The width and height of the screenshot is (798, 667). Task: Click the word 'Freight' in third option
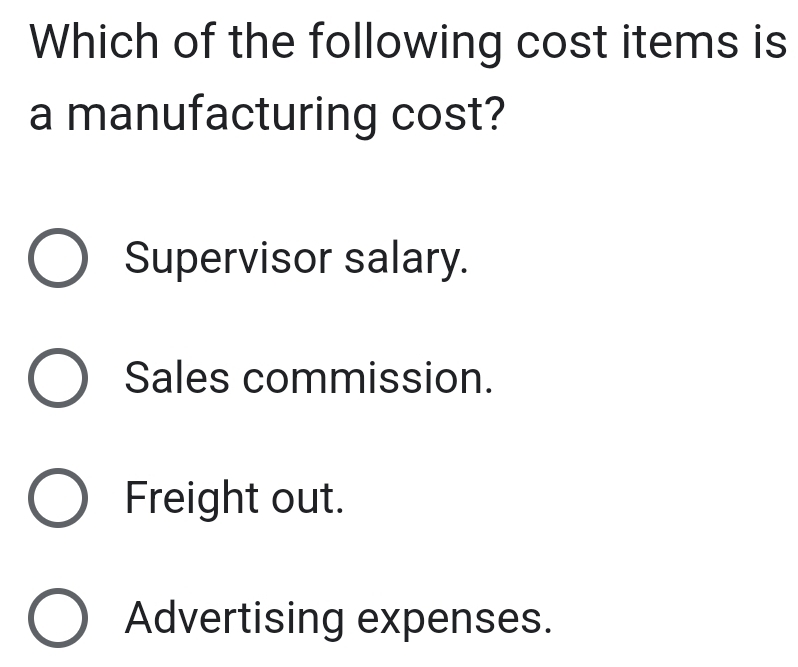point(192,499)
